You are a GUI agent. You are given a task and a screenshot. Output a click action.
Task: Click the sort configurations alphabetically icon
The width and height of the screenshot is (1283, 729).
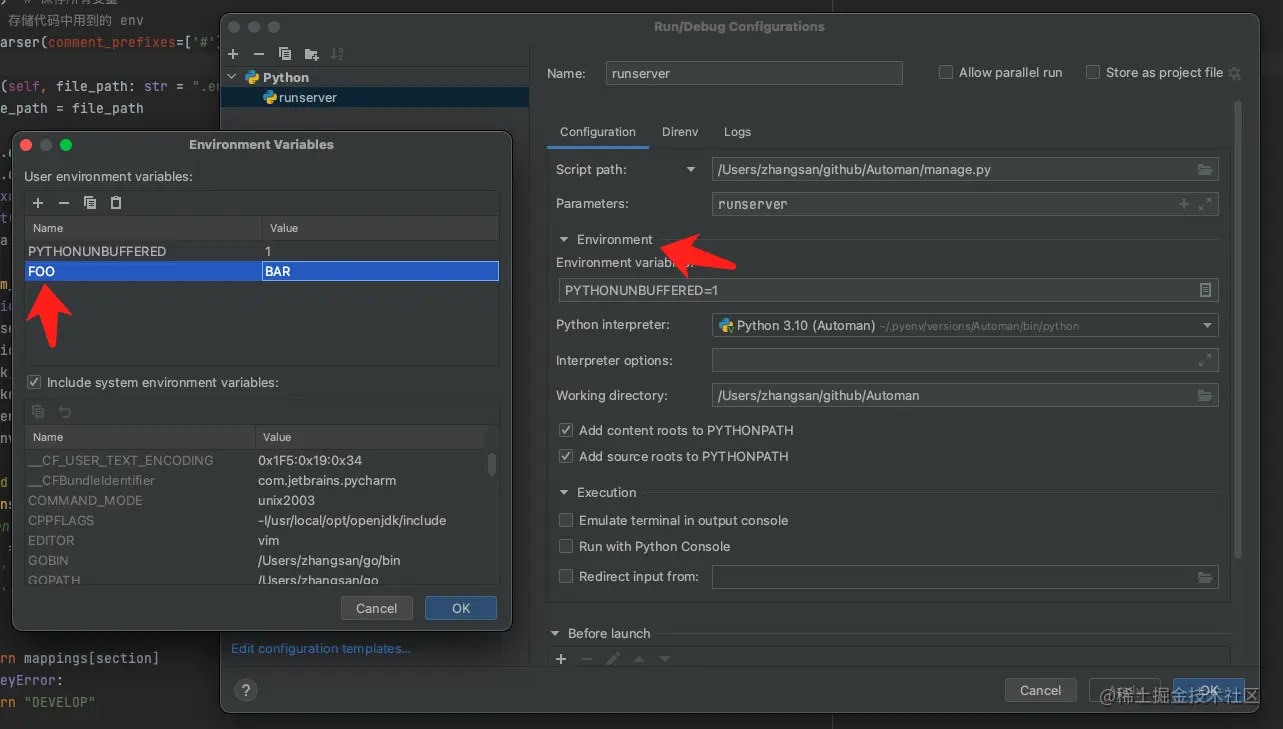(x=337, y=54)
